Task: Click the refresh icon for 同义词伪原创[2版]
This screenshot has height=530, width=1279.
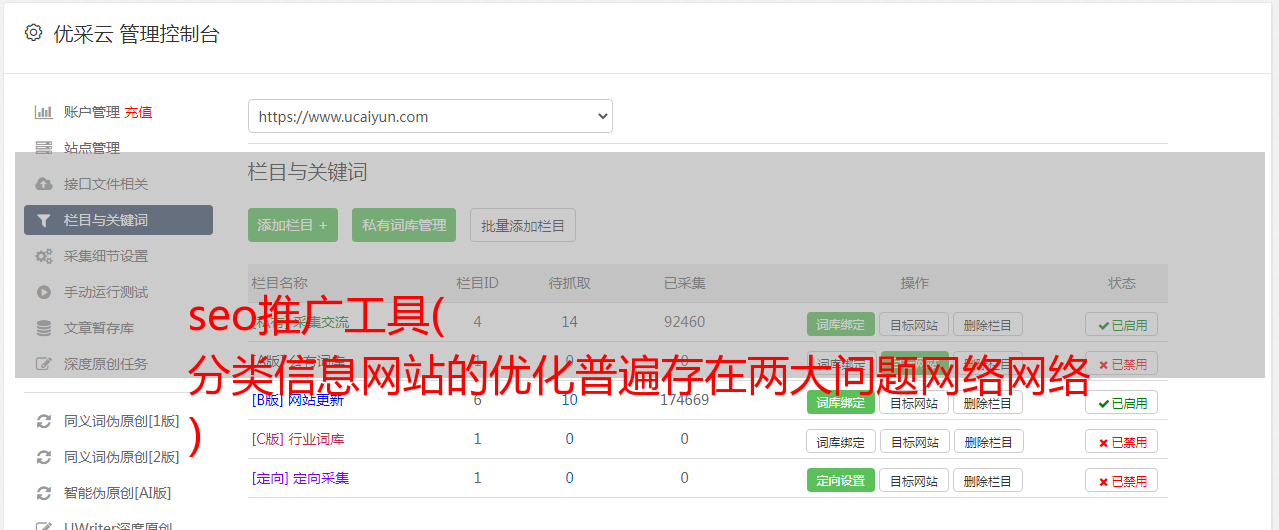Action: point(44,457)
